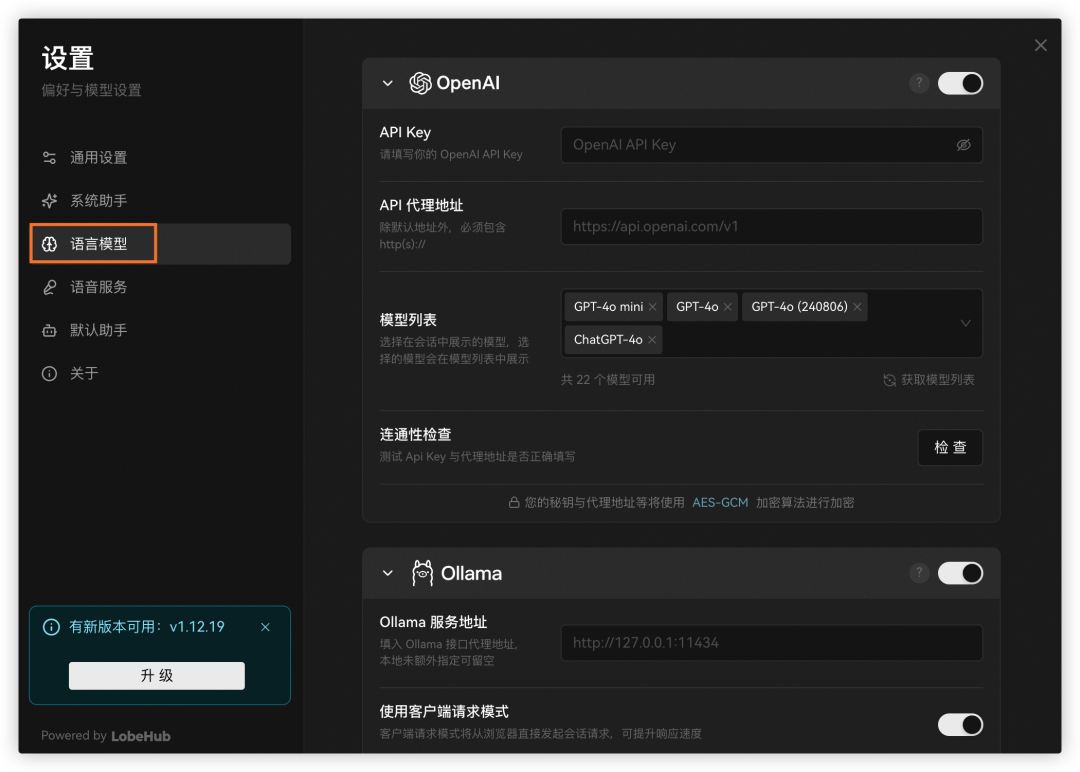Open 默认助手 settings
Screen dimensions: 1080x772
160,330
